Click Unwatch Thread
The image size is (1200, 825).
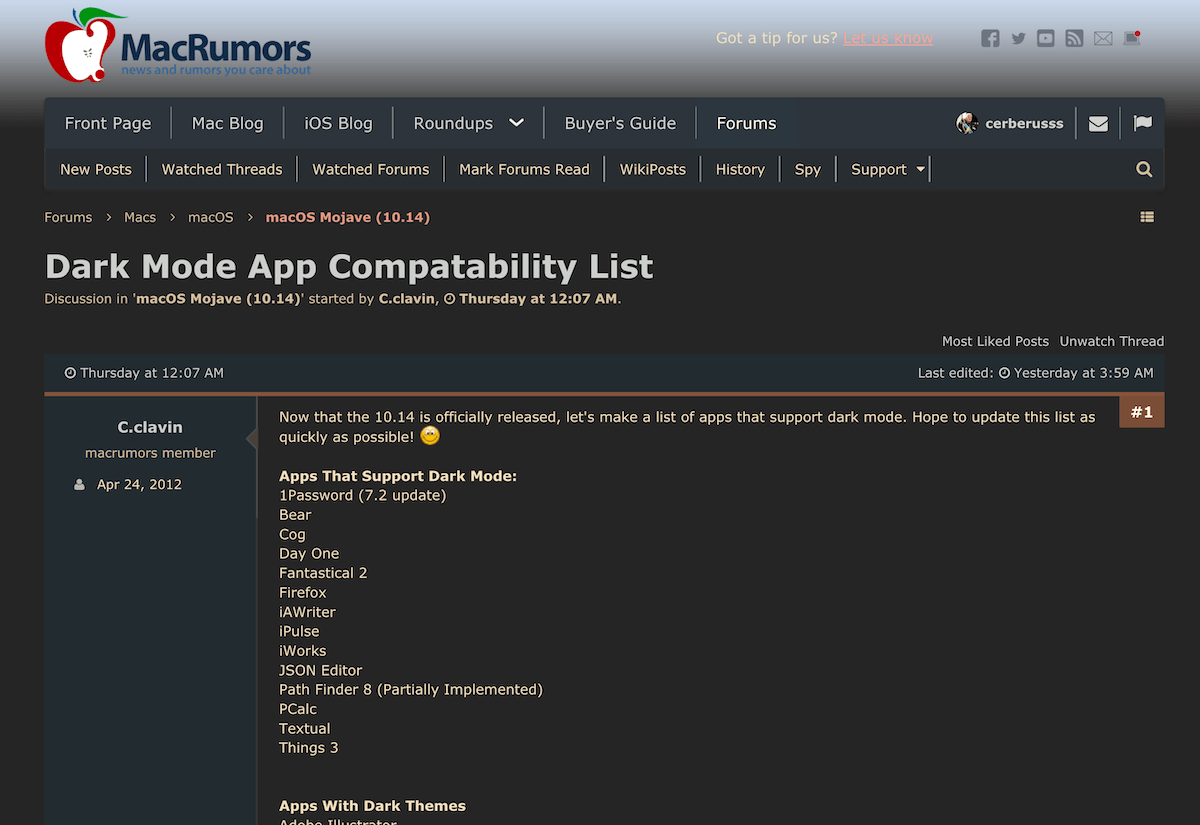(x=1112, y=341)
